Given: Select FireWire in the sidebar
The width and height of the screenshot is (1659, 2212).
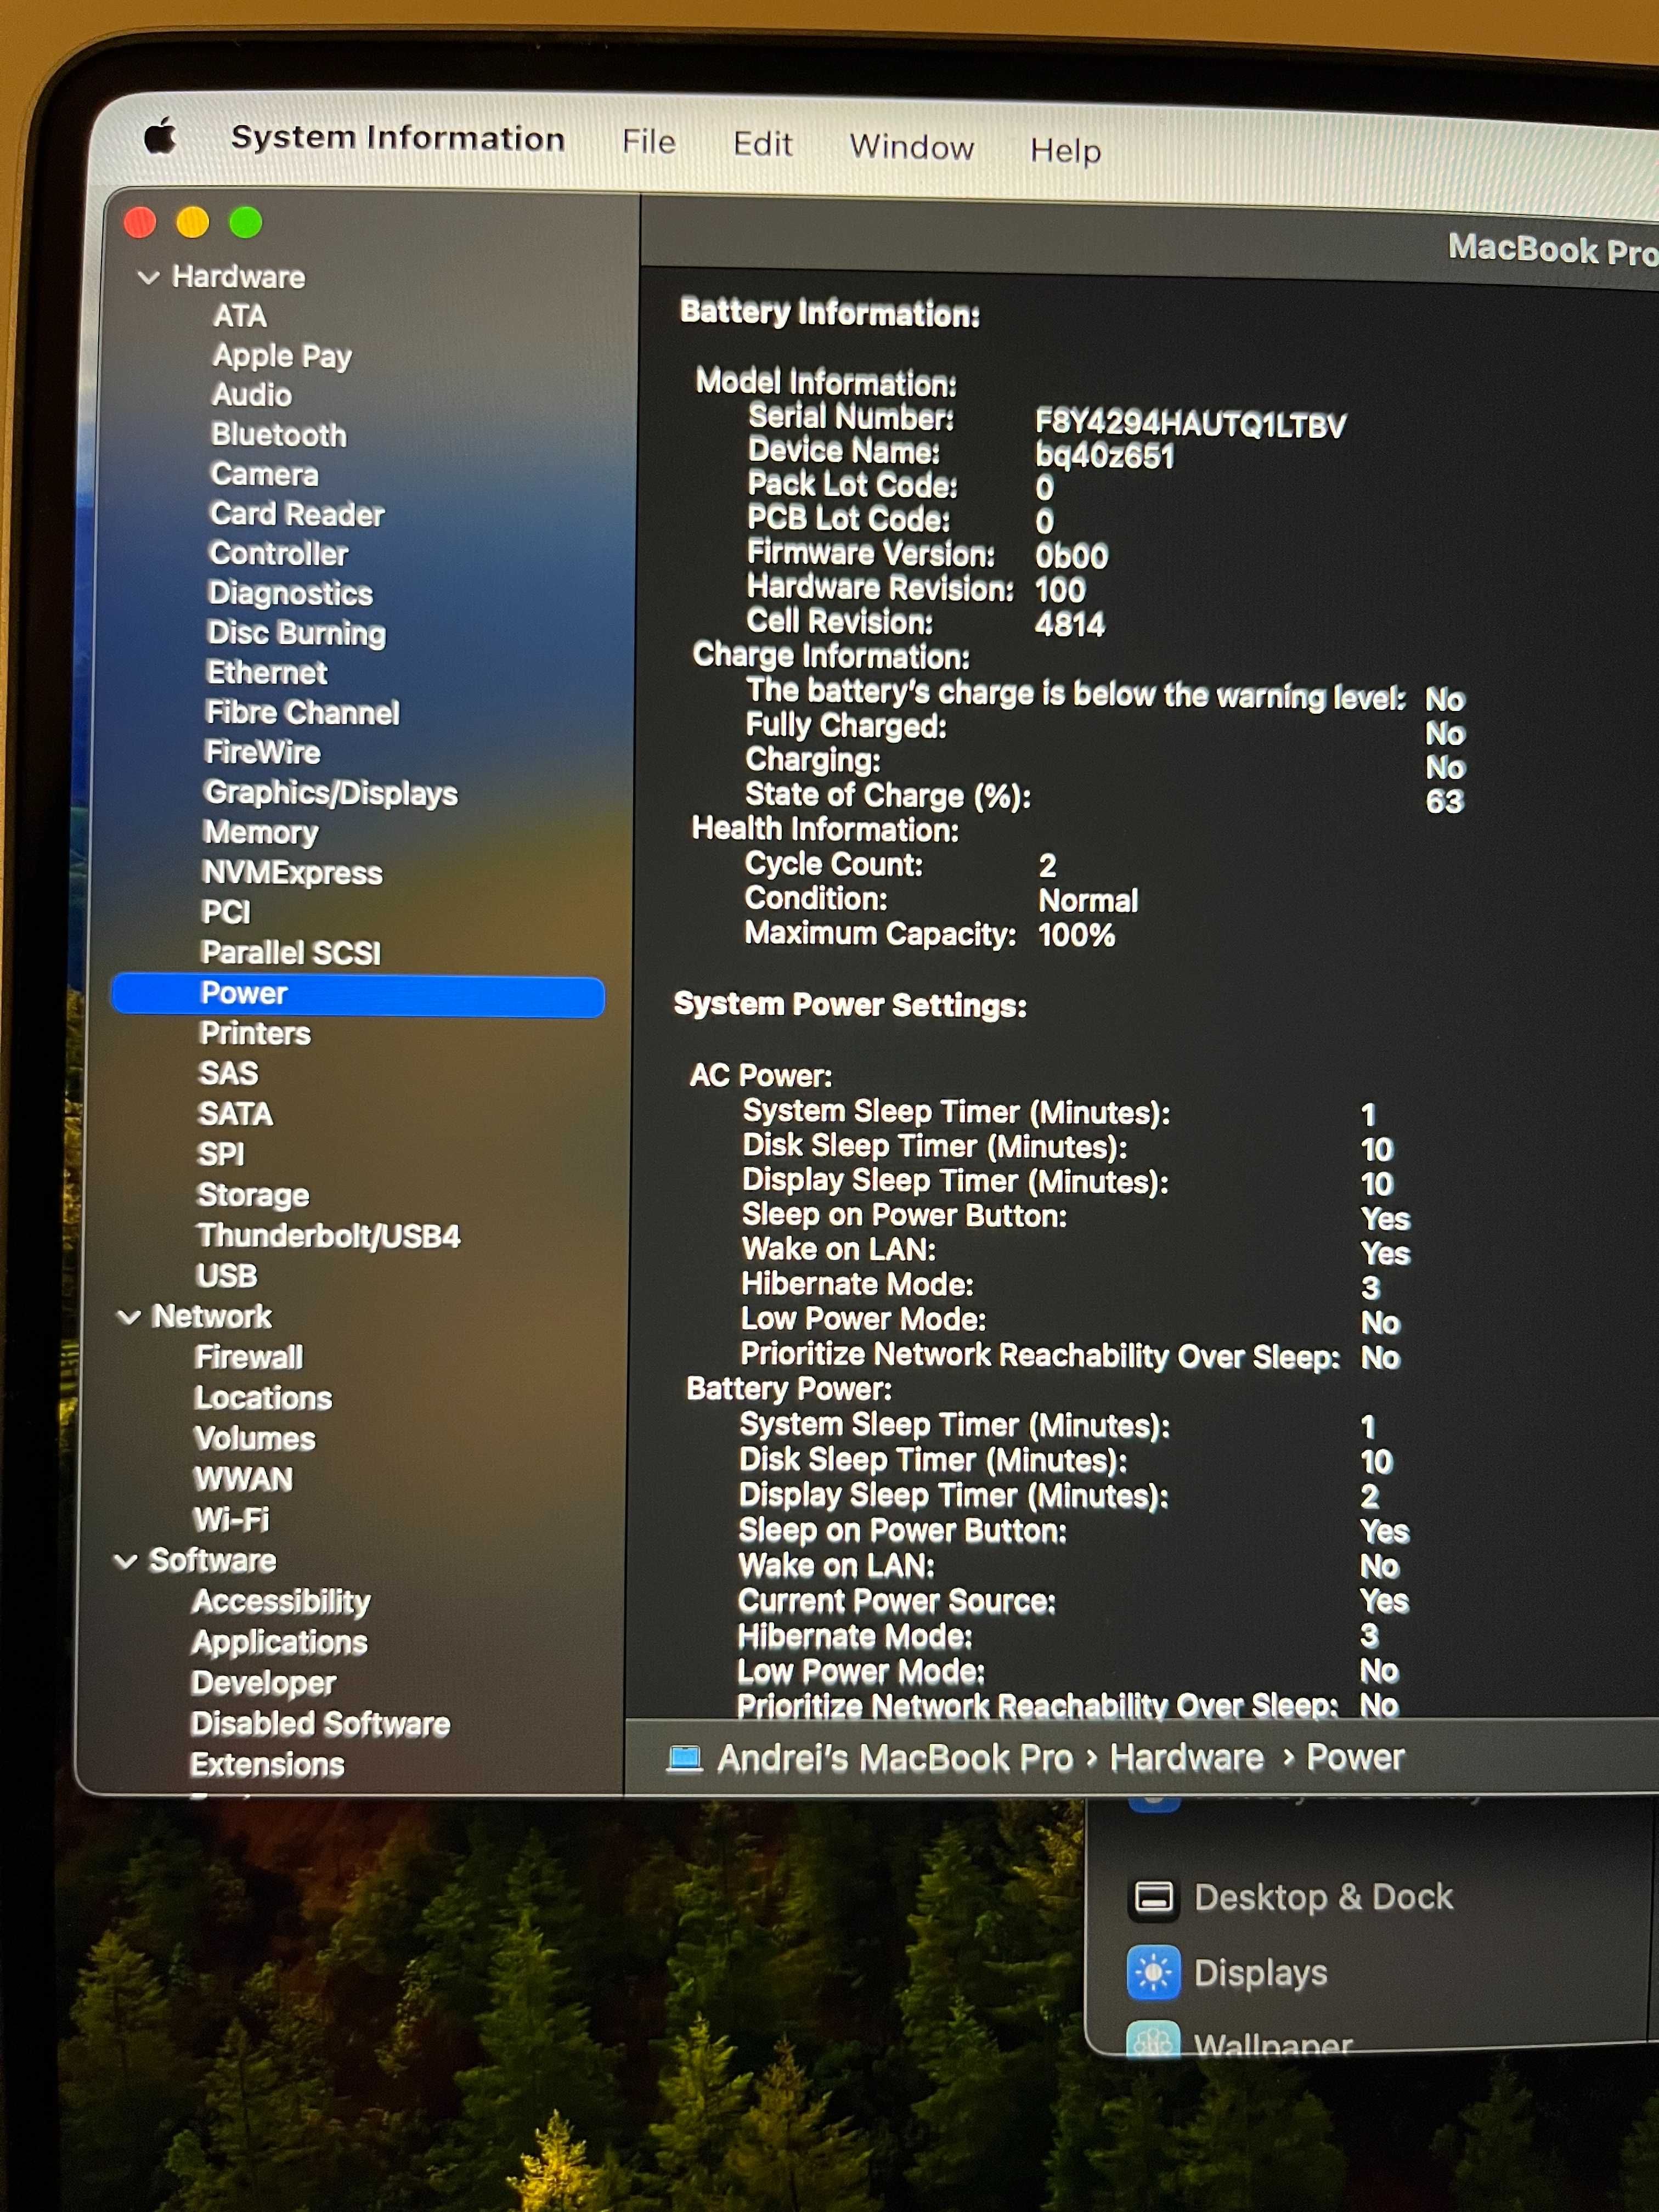Looking at the screenshot, I should (262, 752).
